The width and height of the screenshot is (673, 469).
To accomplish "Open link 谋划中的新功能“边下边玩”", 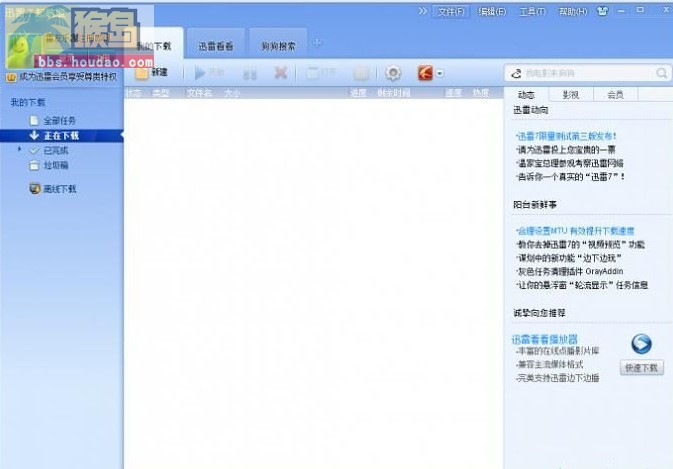I will [569, 258].
